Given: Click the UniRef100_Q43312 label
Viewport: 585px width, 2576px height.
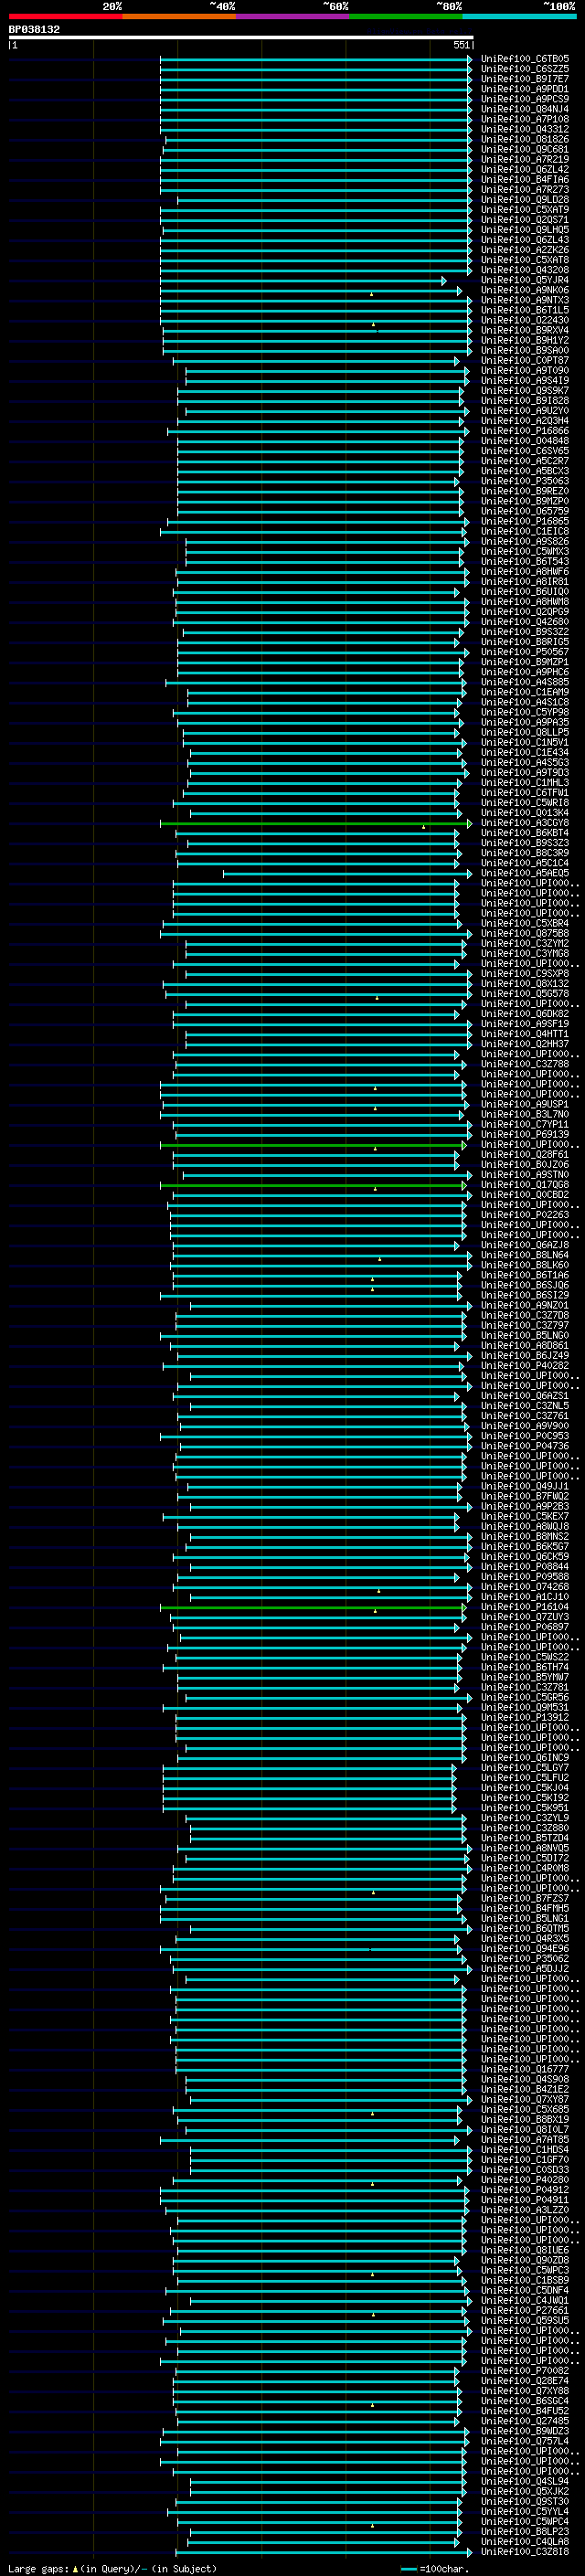Looking at the screenshot, I should [524, 129].
